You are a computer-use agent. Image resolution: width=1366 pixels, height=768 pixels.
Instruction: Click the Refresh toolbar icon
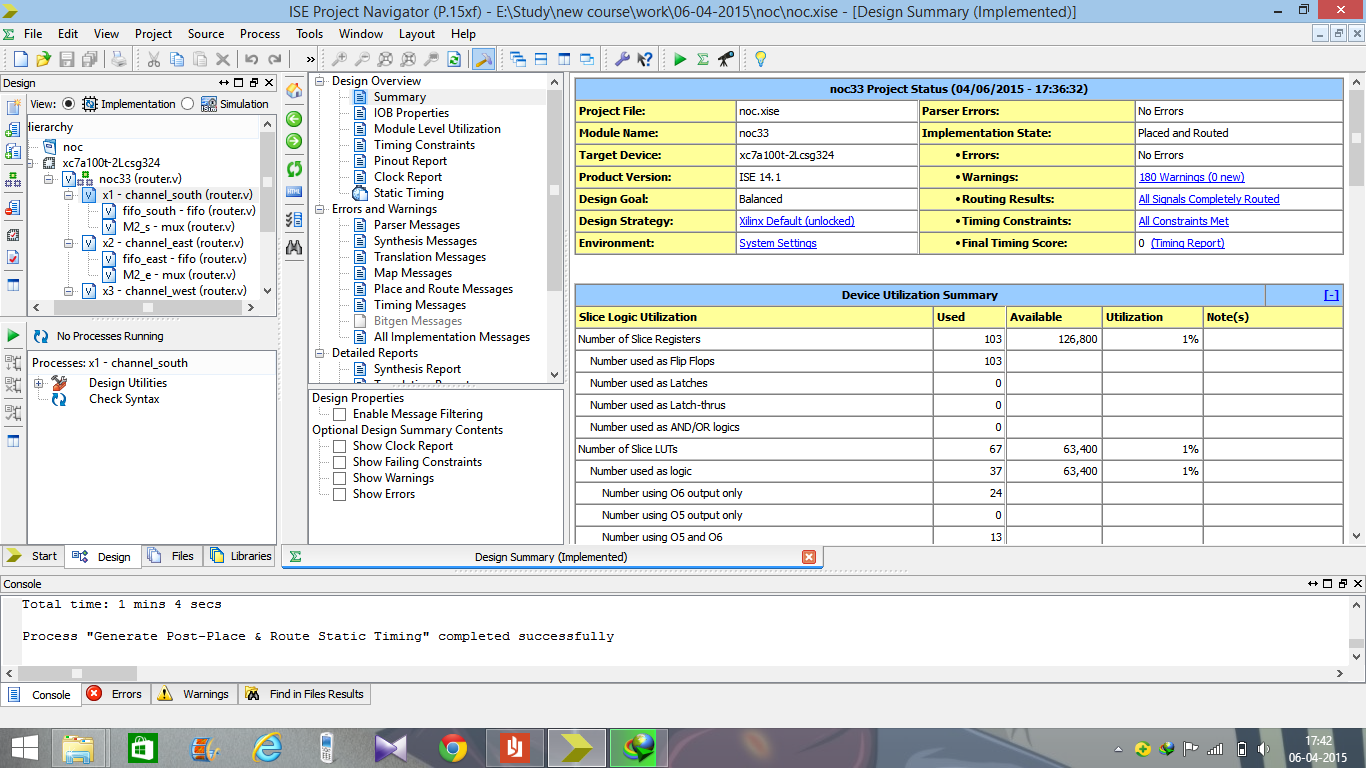click(454, 59)
